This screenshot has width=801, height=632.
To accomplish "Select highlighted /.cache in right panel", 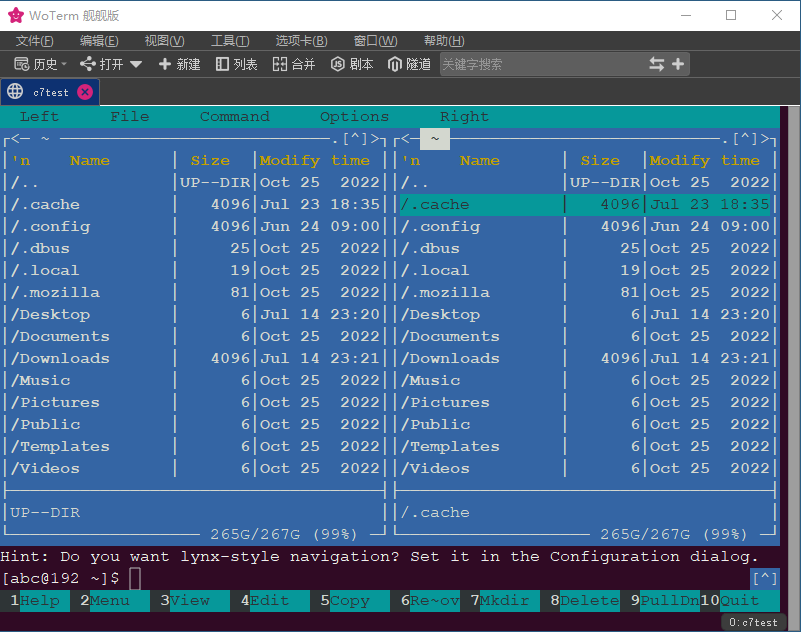I will [x=585, y=204].
